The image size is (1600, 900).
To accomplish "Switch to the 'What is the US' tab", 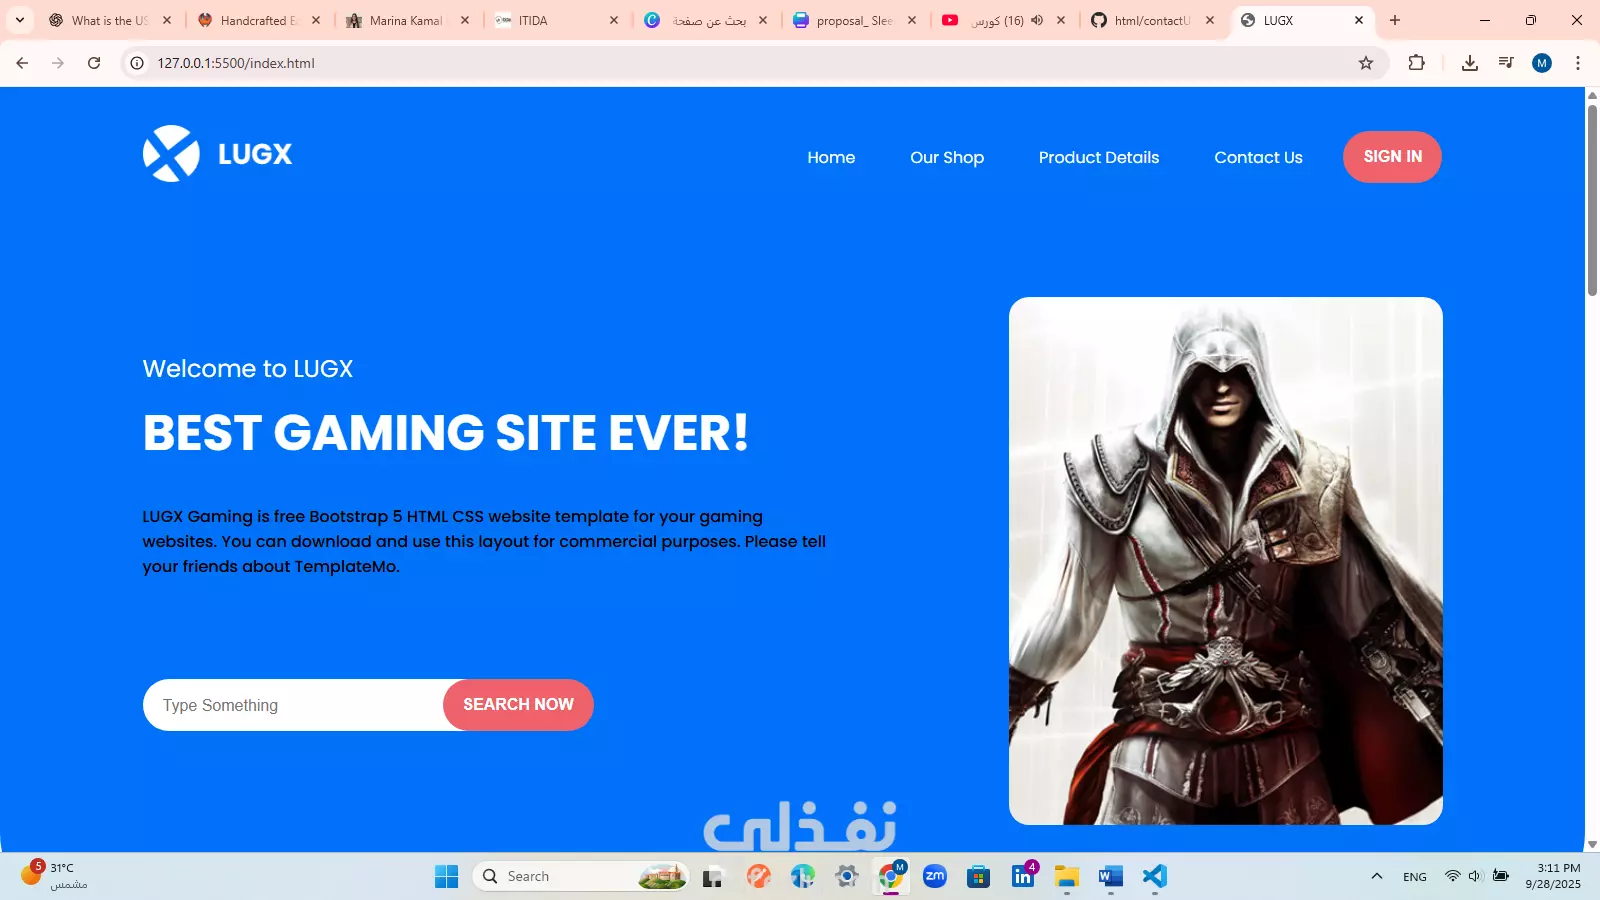I will click(110, 20).
